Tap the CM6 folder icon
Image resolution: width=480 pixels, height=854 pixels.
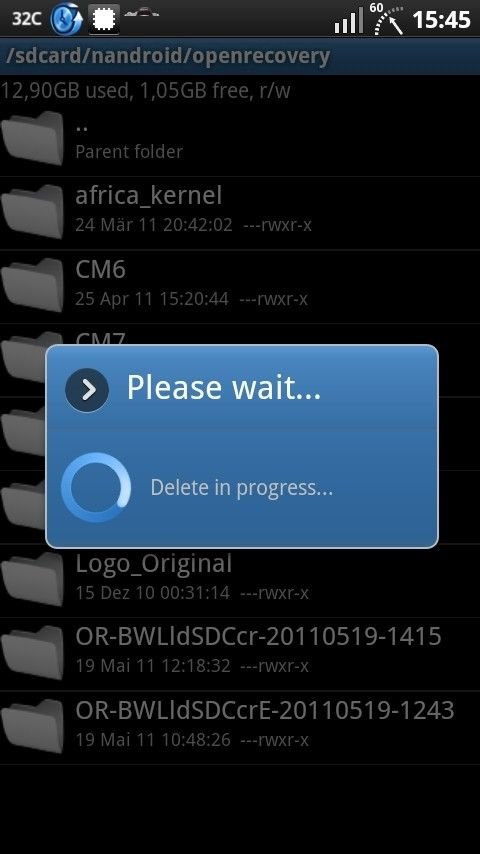coord(33,285)
